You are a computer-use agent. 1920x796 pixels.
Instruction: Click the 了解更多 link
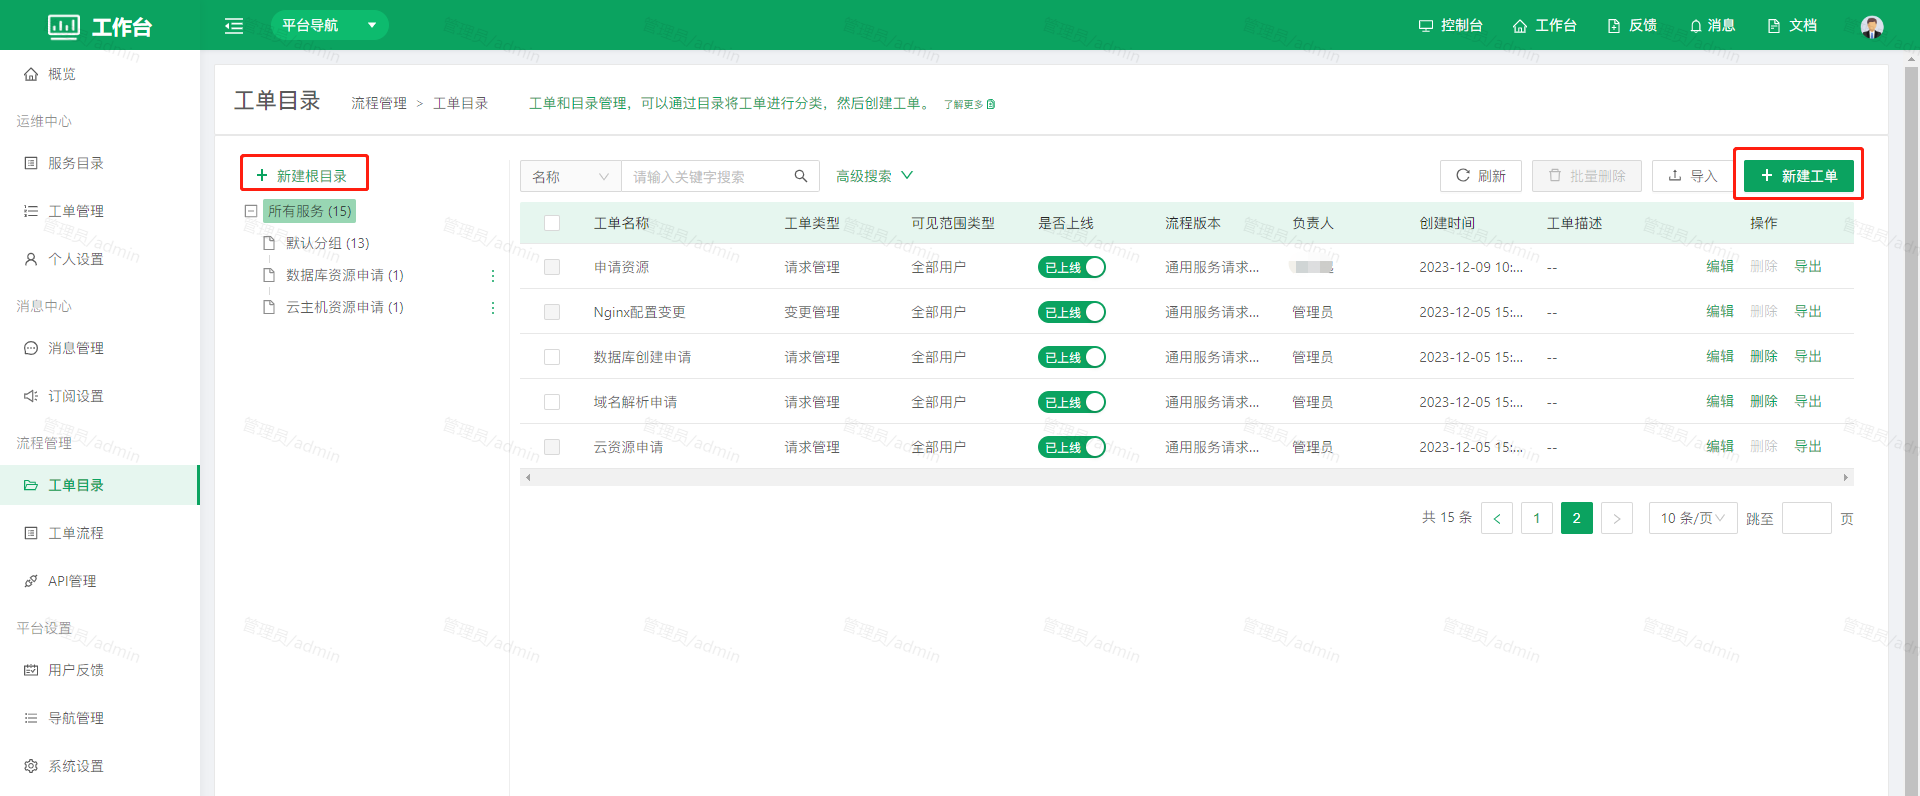pyautogui.click(x=969, y=104)
